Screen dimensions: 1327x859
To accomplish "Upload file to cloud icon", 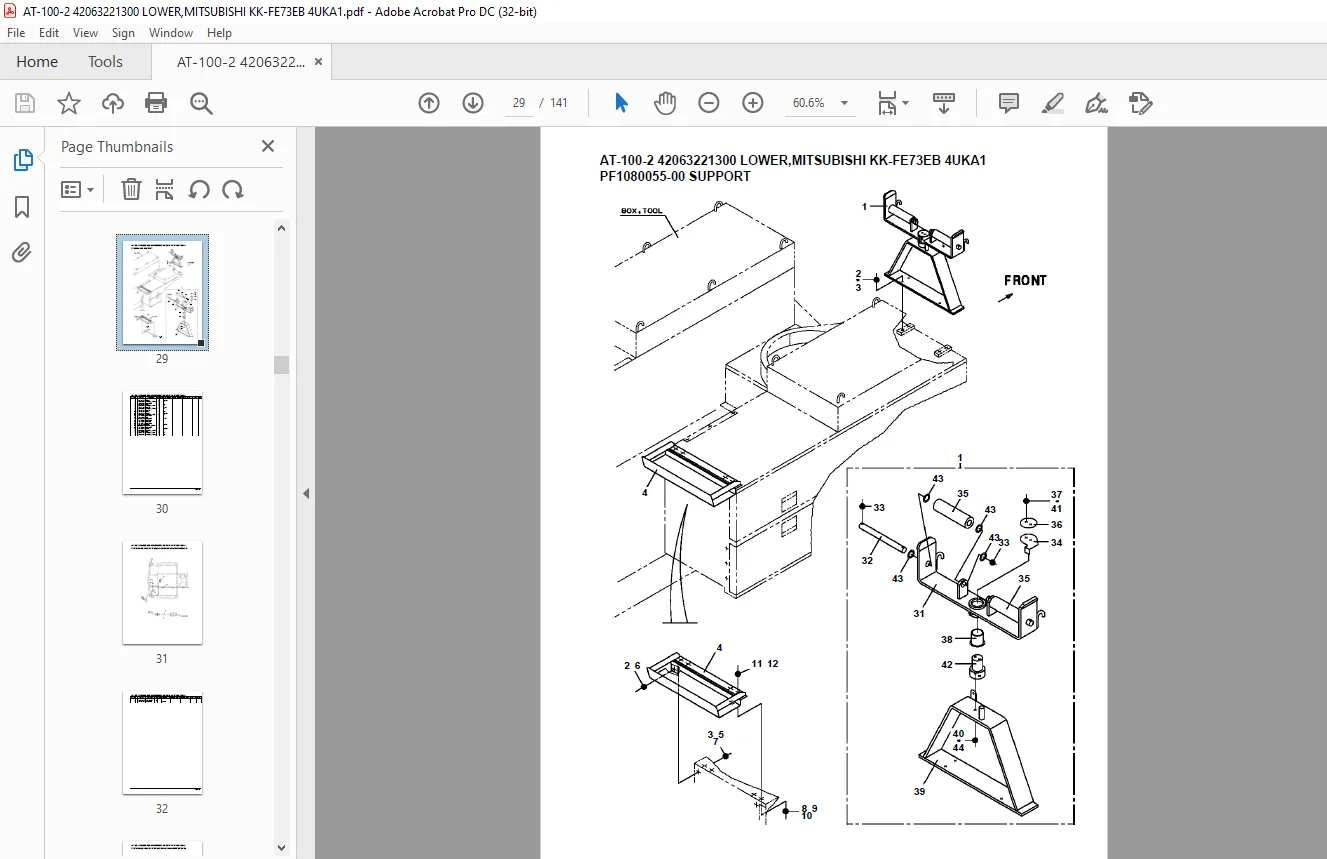I will (113, 103).
